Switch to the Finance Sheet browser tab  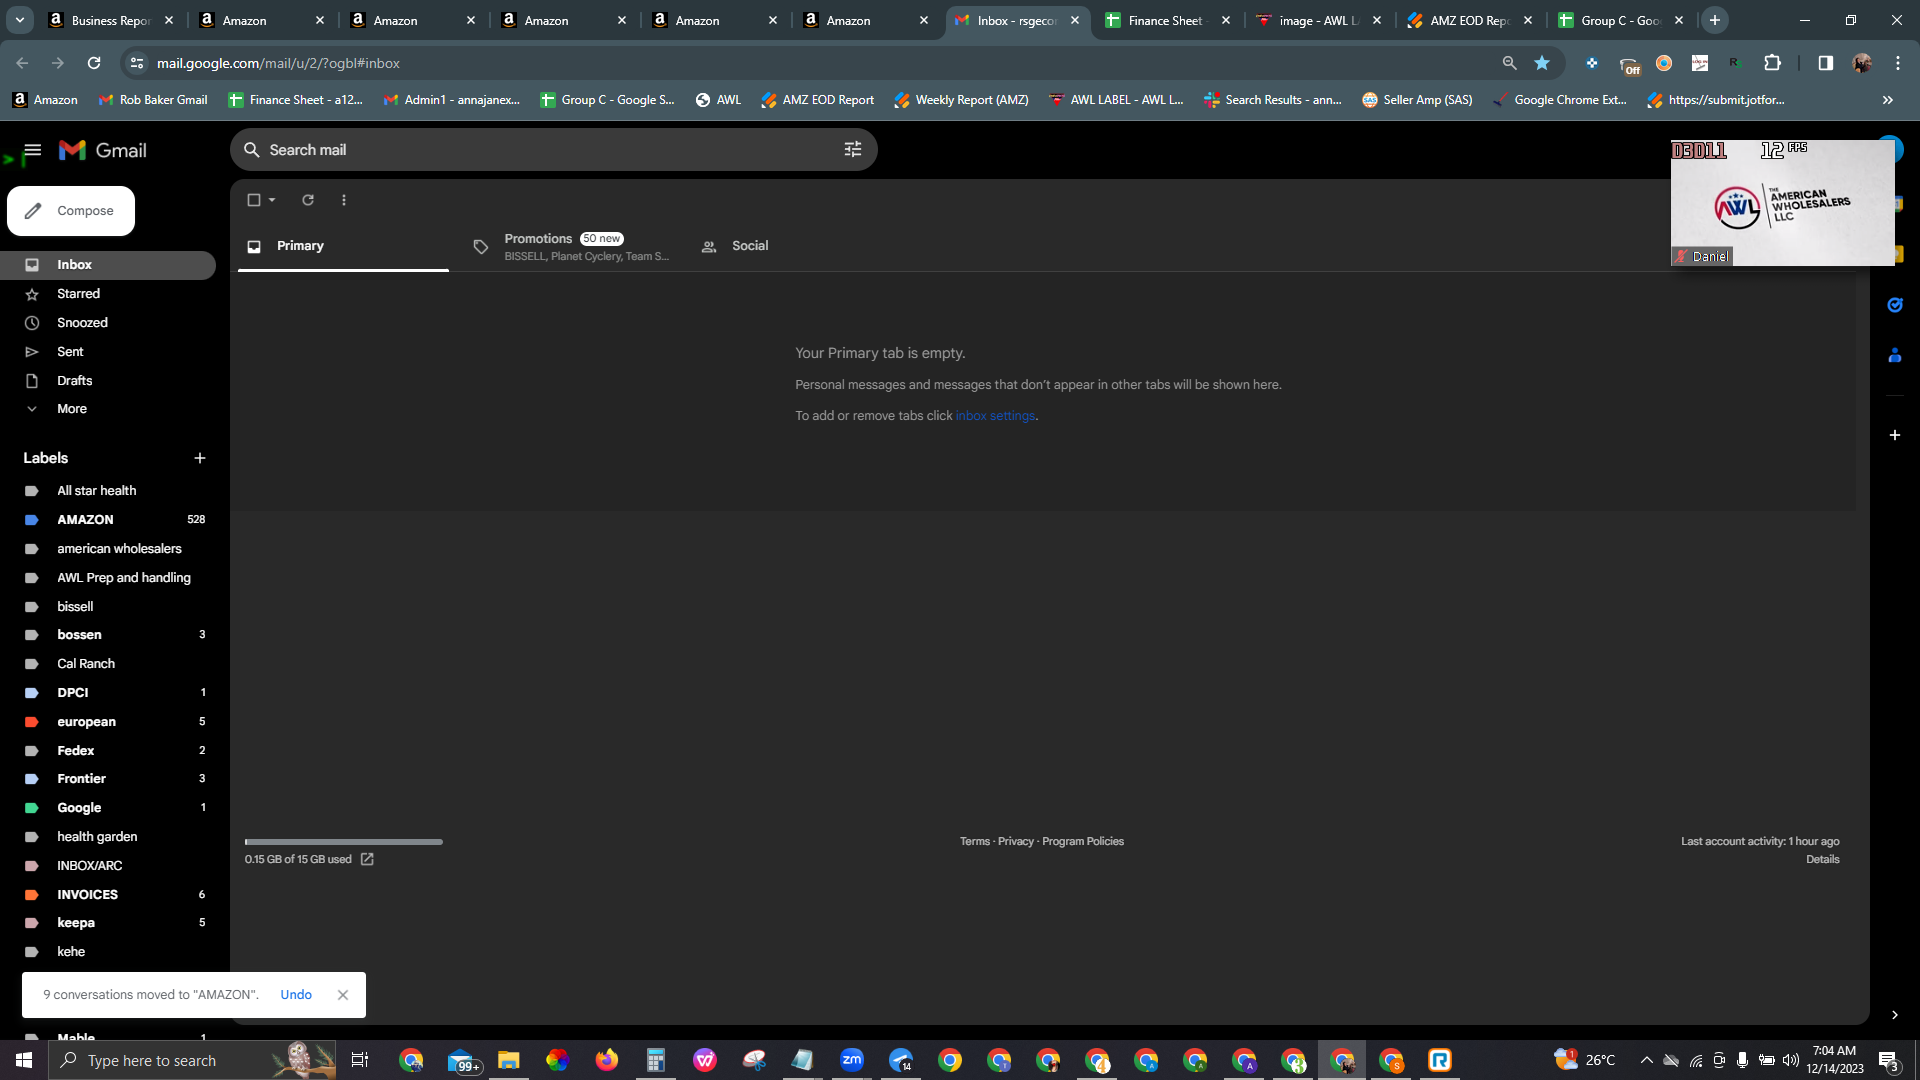[x=1168, y=20]
